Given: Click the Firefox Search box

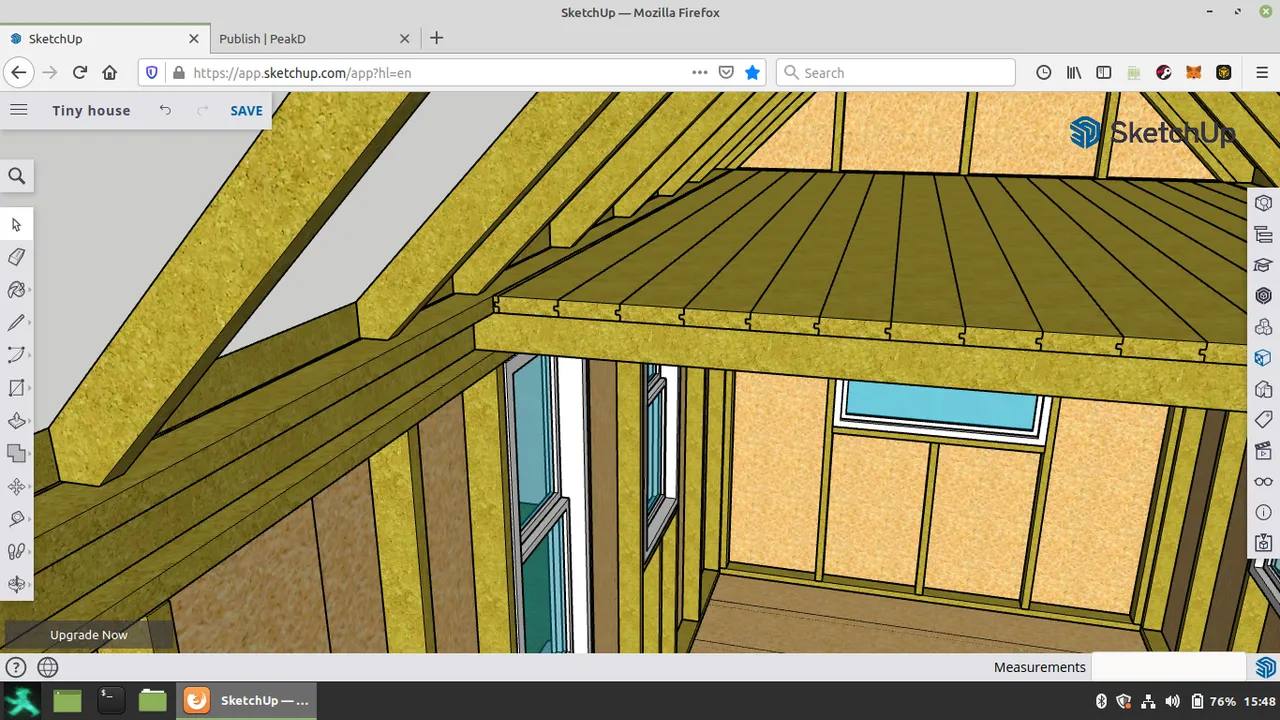Looking at the screenshot, I should point(896,73).
